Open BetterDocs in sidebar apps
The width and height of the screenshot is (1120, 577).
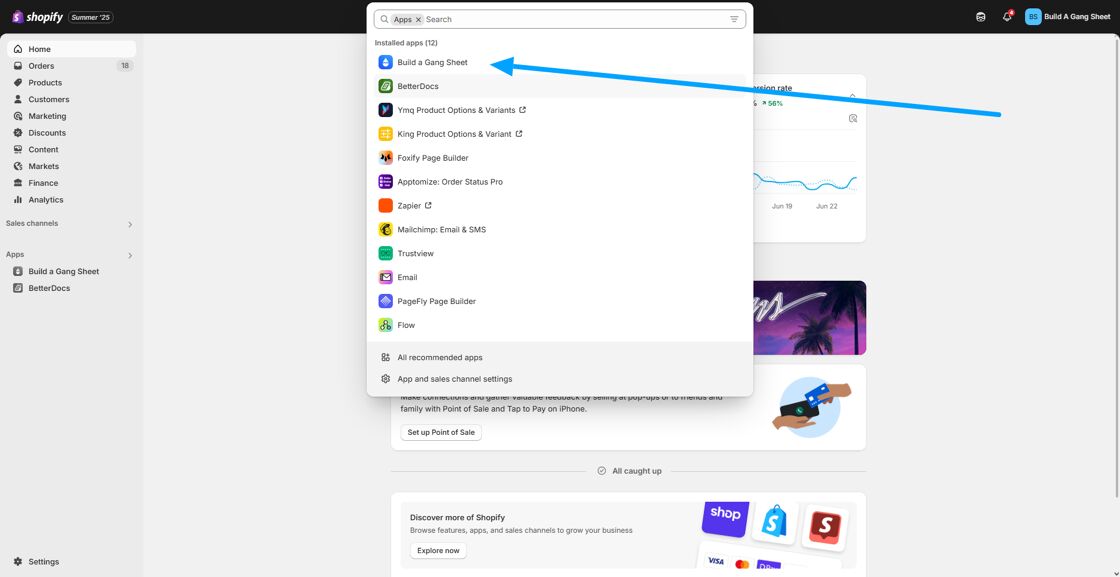[71, 288]
